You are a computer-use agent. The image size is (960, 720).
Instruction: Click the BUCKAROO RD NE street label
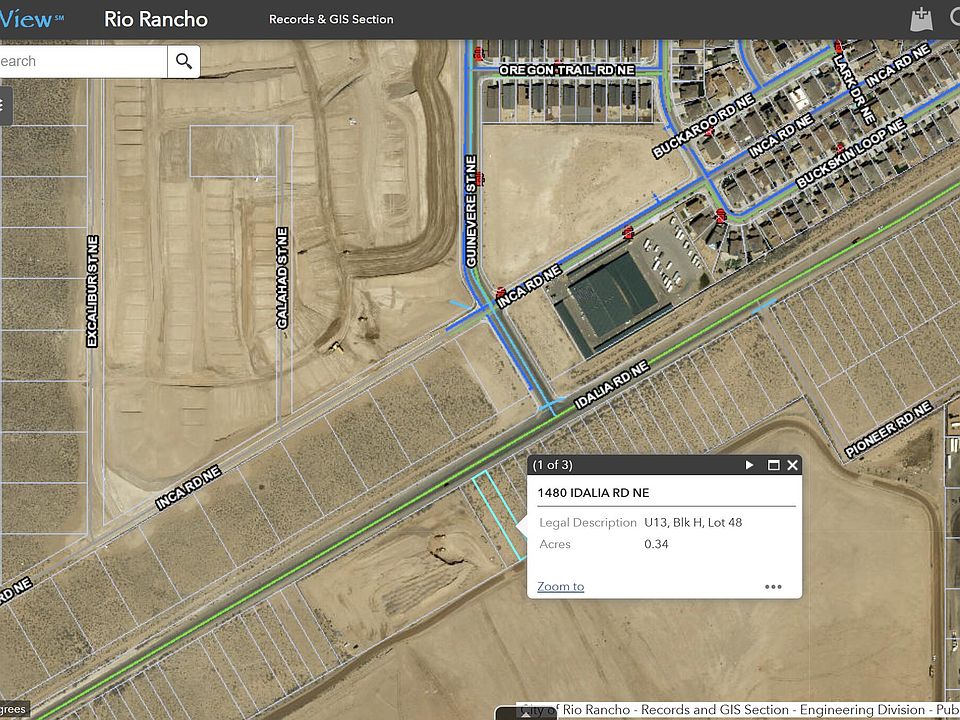coord(703,127)
